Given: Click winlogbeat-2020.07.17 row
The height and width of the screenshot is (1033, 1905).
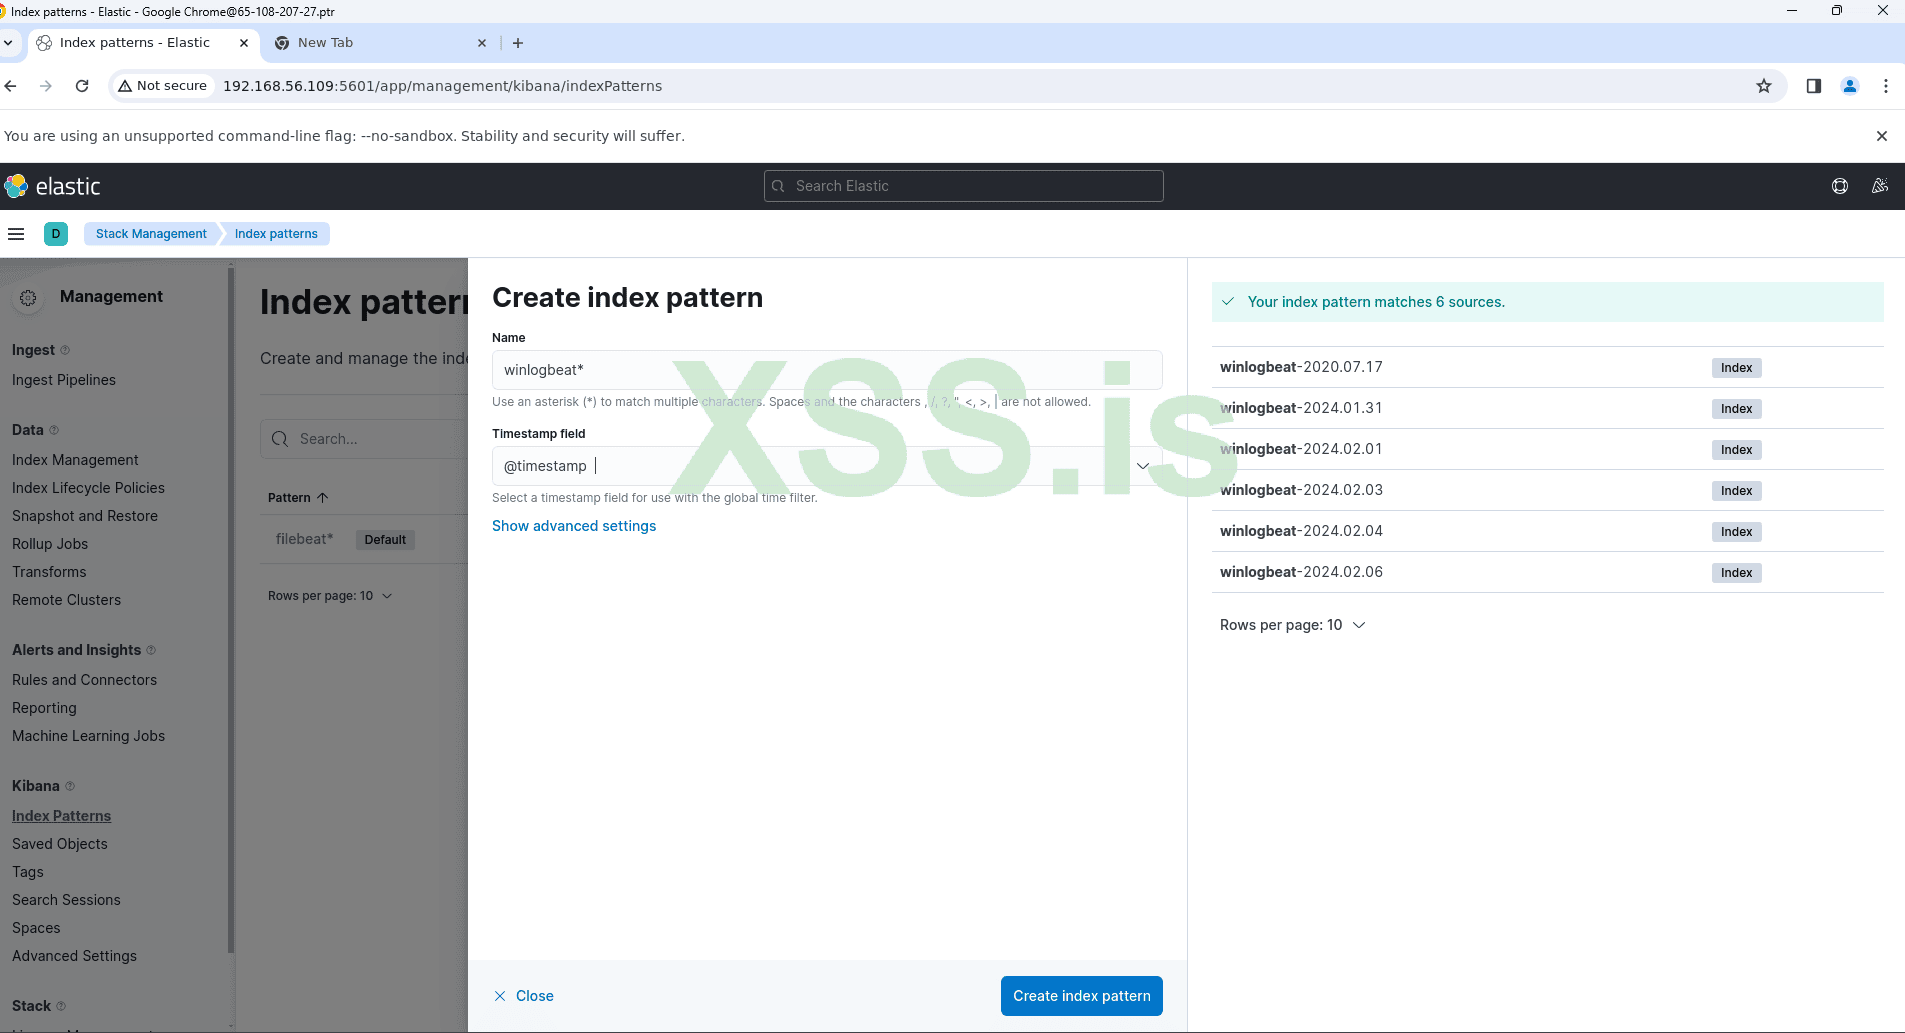Looking at the screenshot, I should coord(1548,367).
